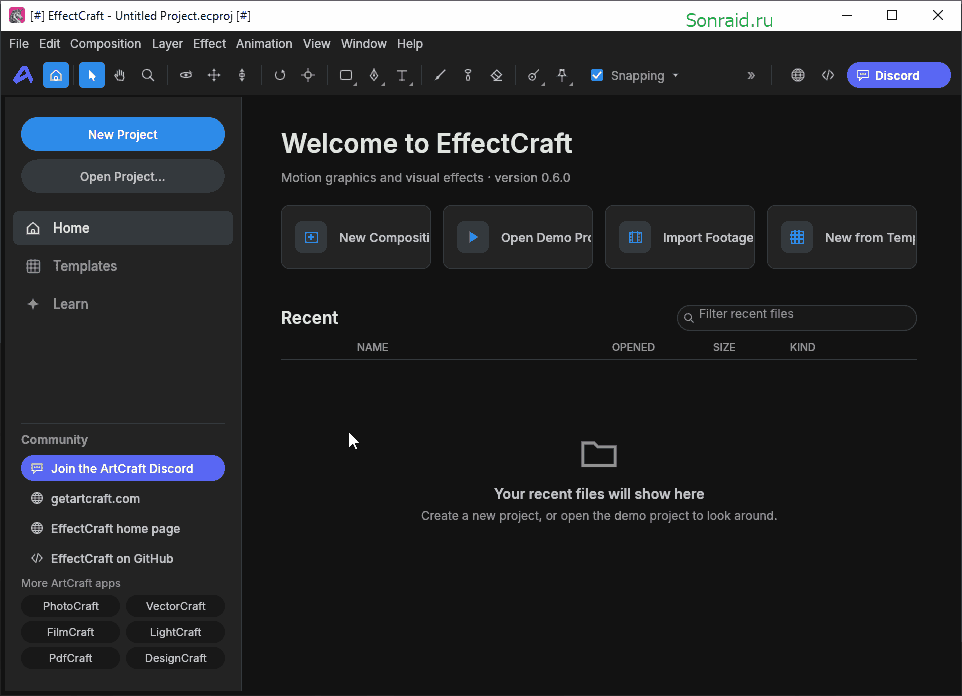Click the Home icon in the toolbar
Screen dimensions: 962x696
coord(56,75)
